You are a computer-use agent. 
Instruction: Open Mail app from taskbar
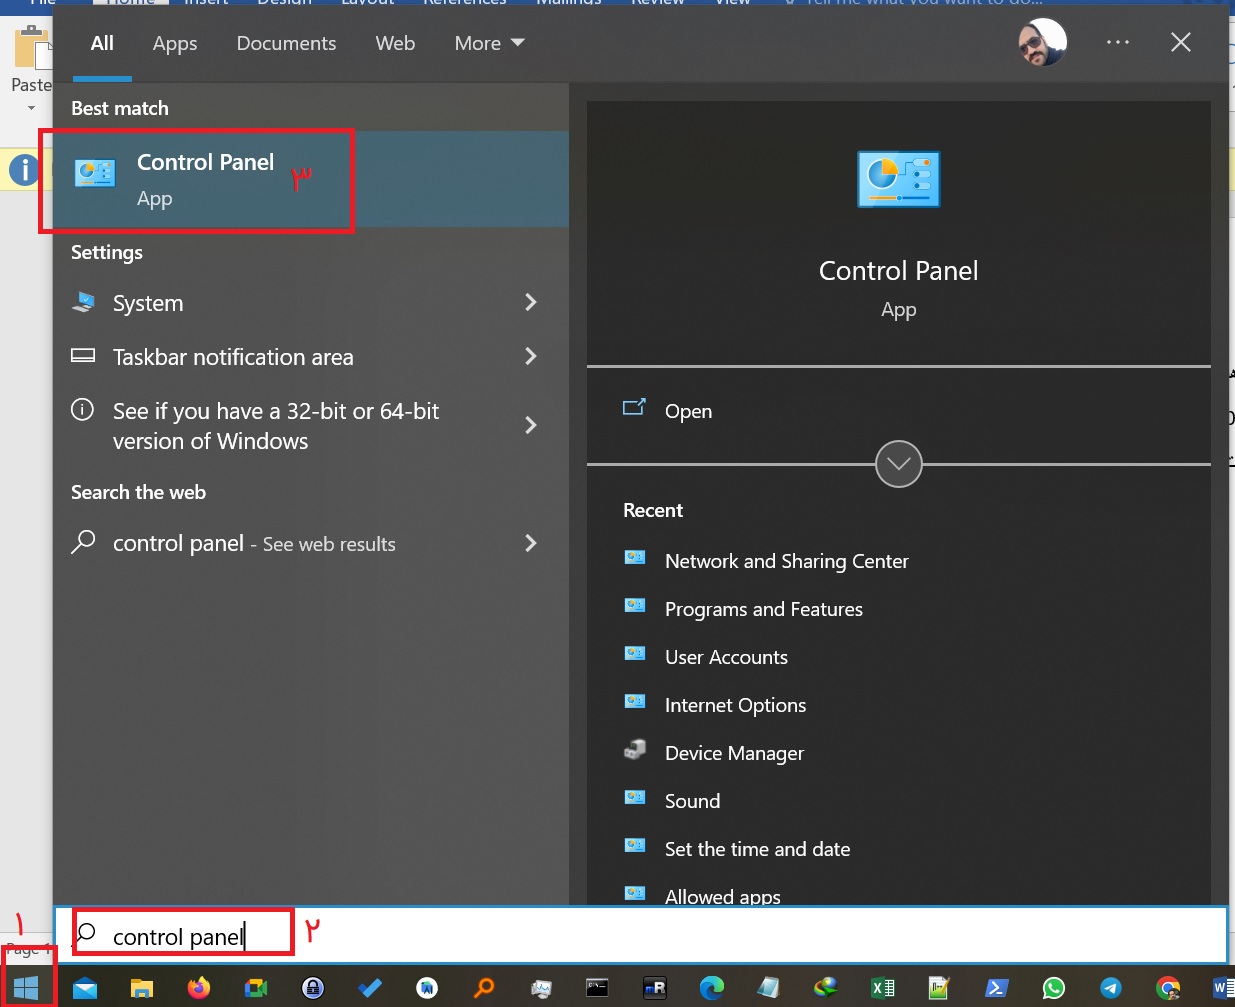[x=85, y=988]
